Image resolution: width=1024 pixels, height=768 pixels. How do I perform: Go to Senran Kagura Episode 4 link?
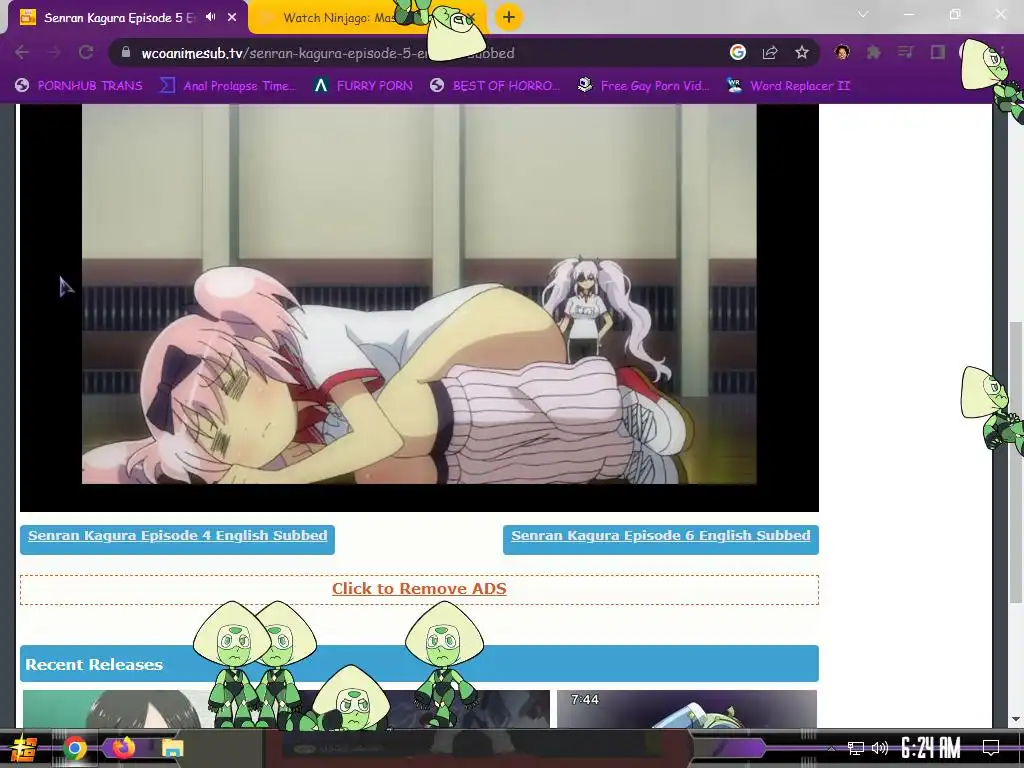click(x=178, y=536)
